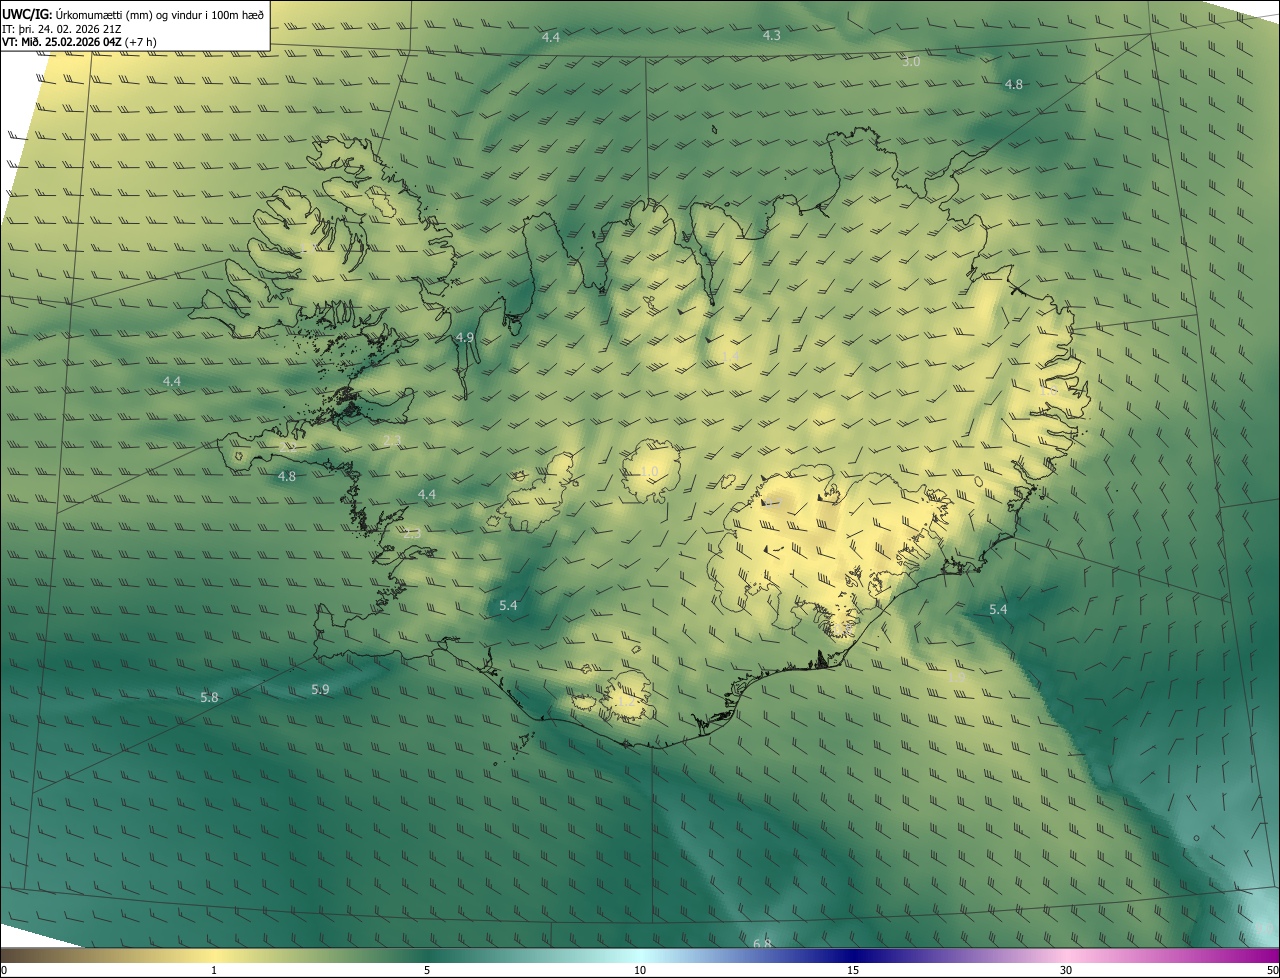1280x978 pixels.
Task: Click the 5.8 value label on the map
Action: [209, 697]
